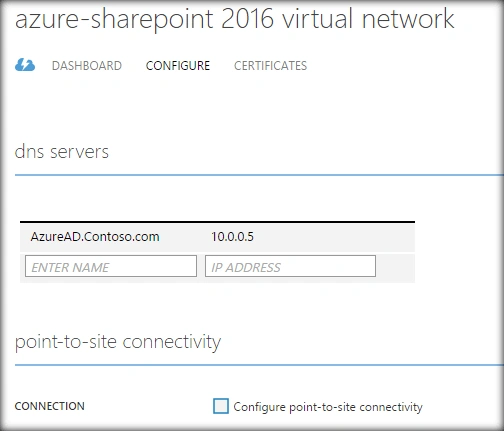Click the 'Configure point-to-site connectivity' label text

click(328, 407)
